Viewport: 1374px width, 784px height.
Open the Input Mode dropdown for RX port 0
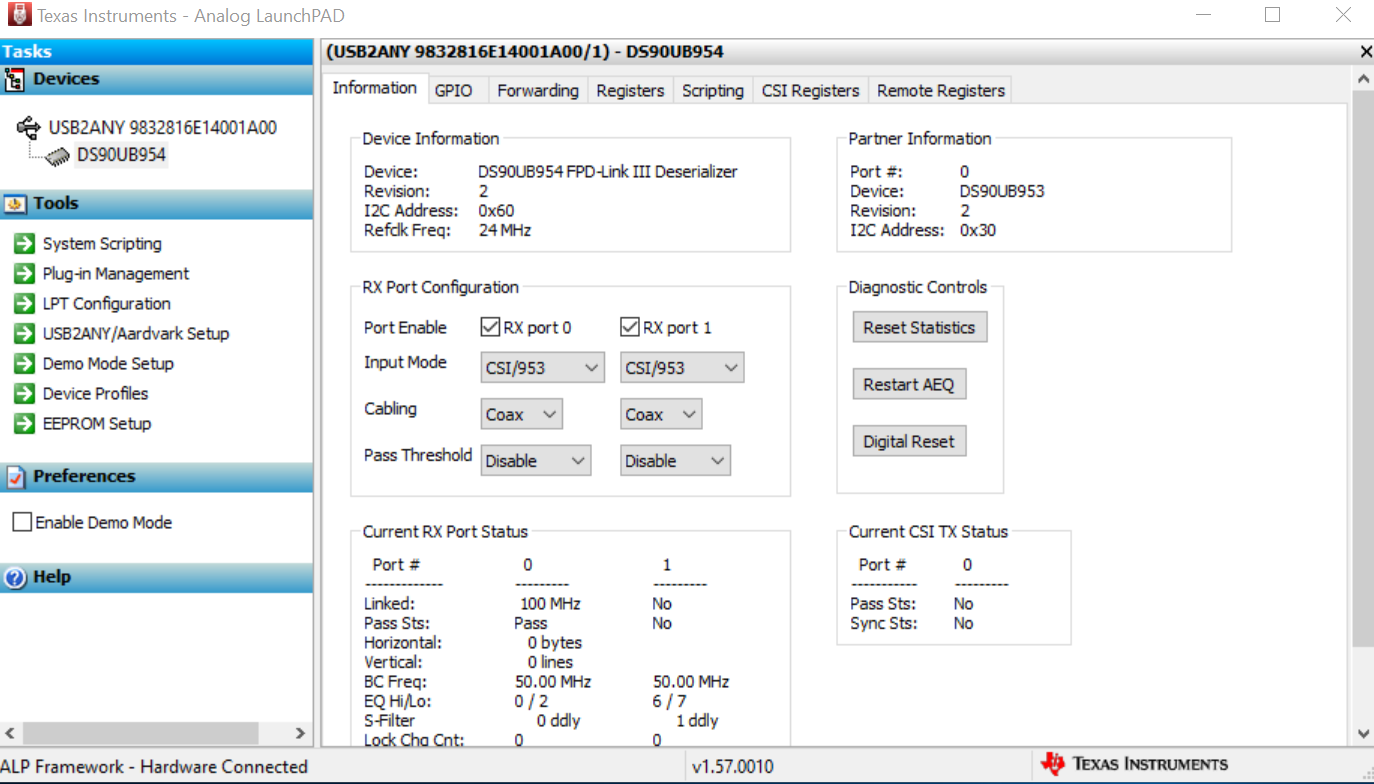click(x=542, y=368)
